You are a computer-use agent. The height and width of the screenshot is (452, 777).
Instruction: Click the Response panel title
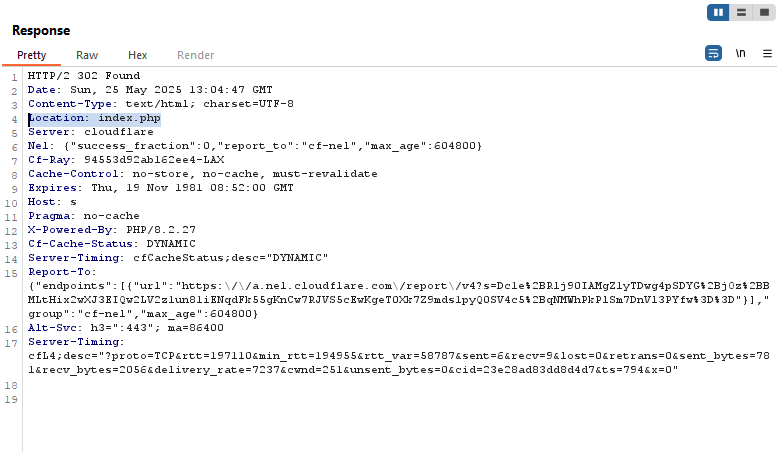point(41,31)
